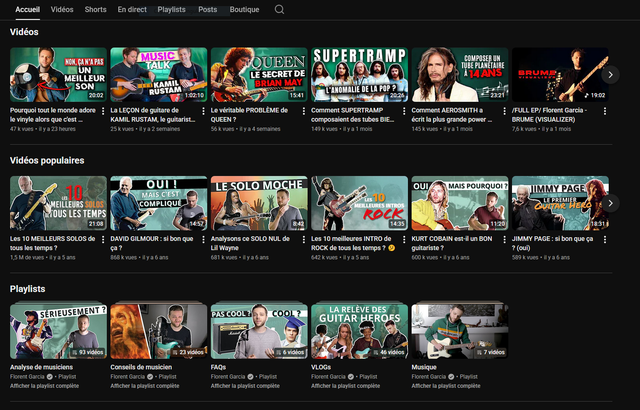Open the channel search magnifier icon

click(279, 9)
